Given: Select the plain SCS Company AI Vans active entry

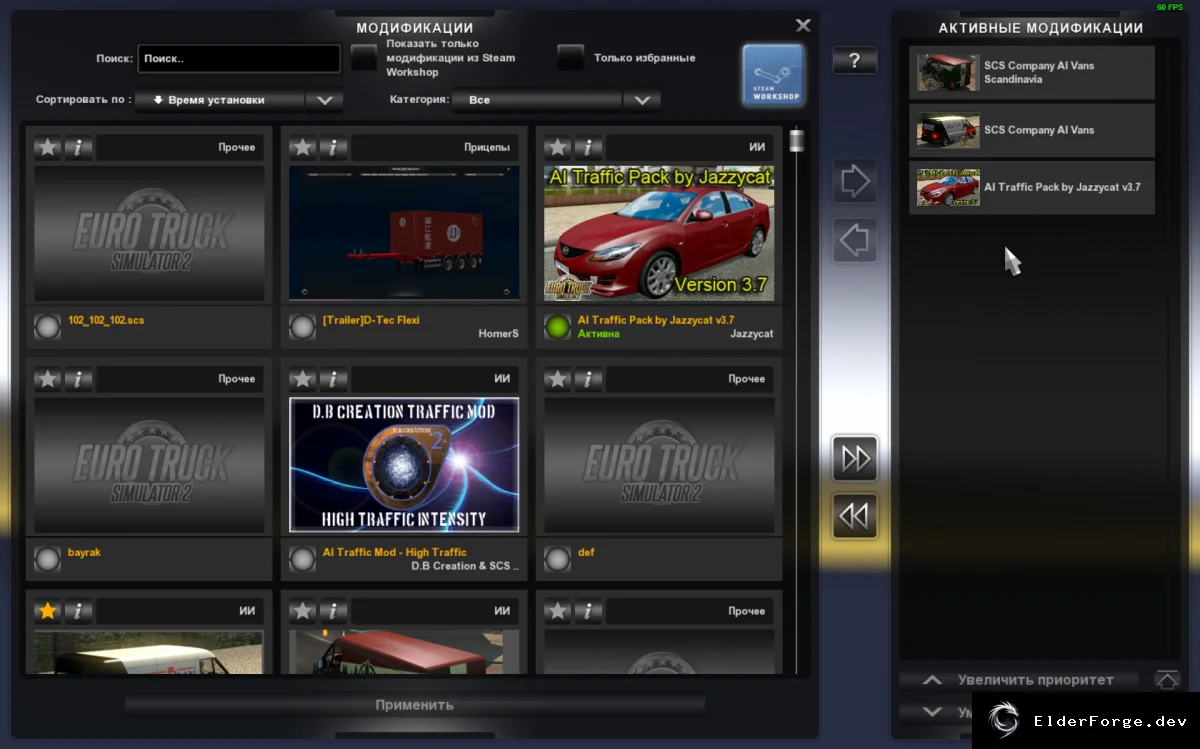Looking at the screenshot, I should (x=1032, y=130).
